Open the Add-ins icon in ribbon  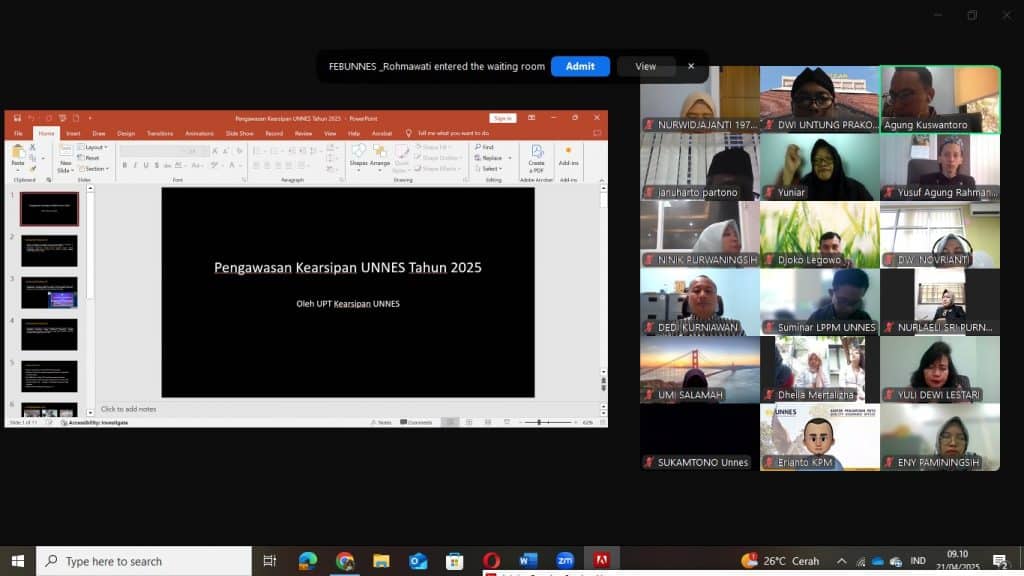tap(568, 155)
